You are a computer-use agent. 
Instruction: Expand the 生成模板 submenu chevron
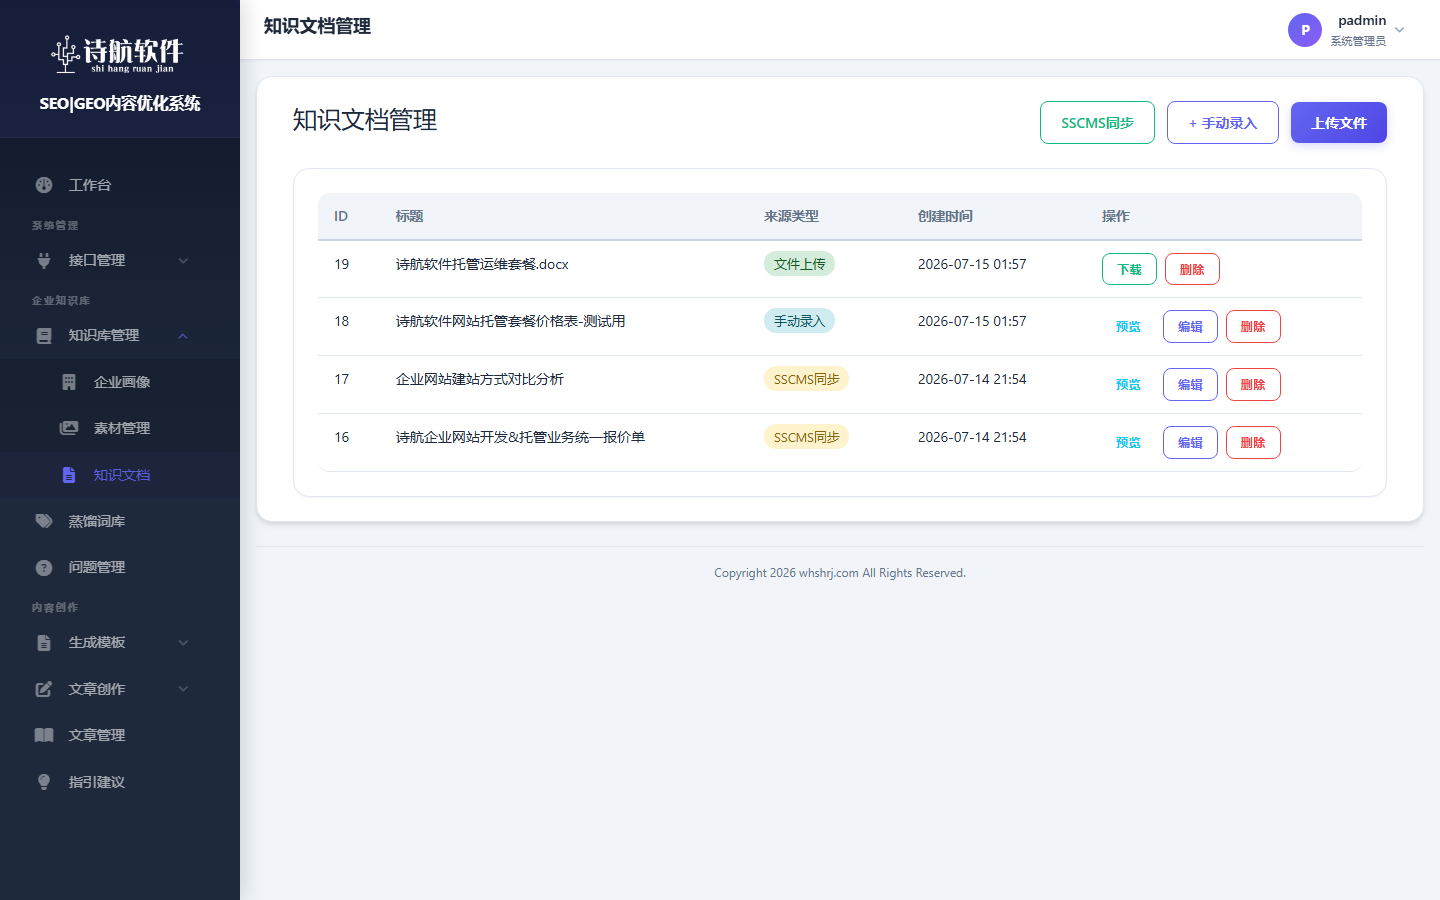coord(183,642)
